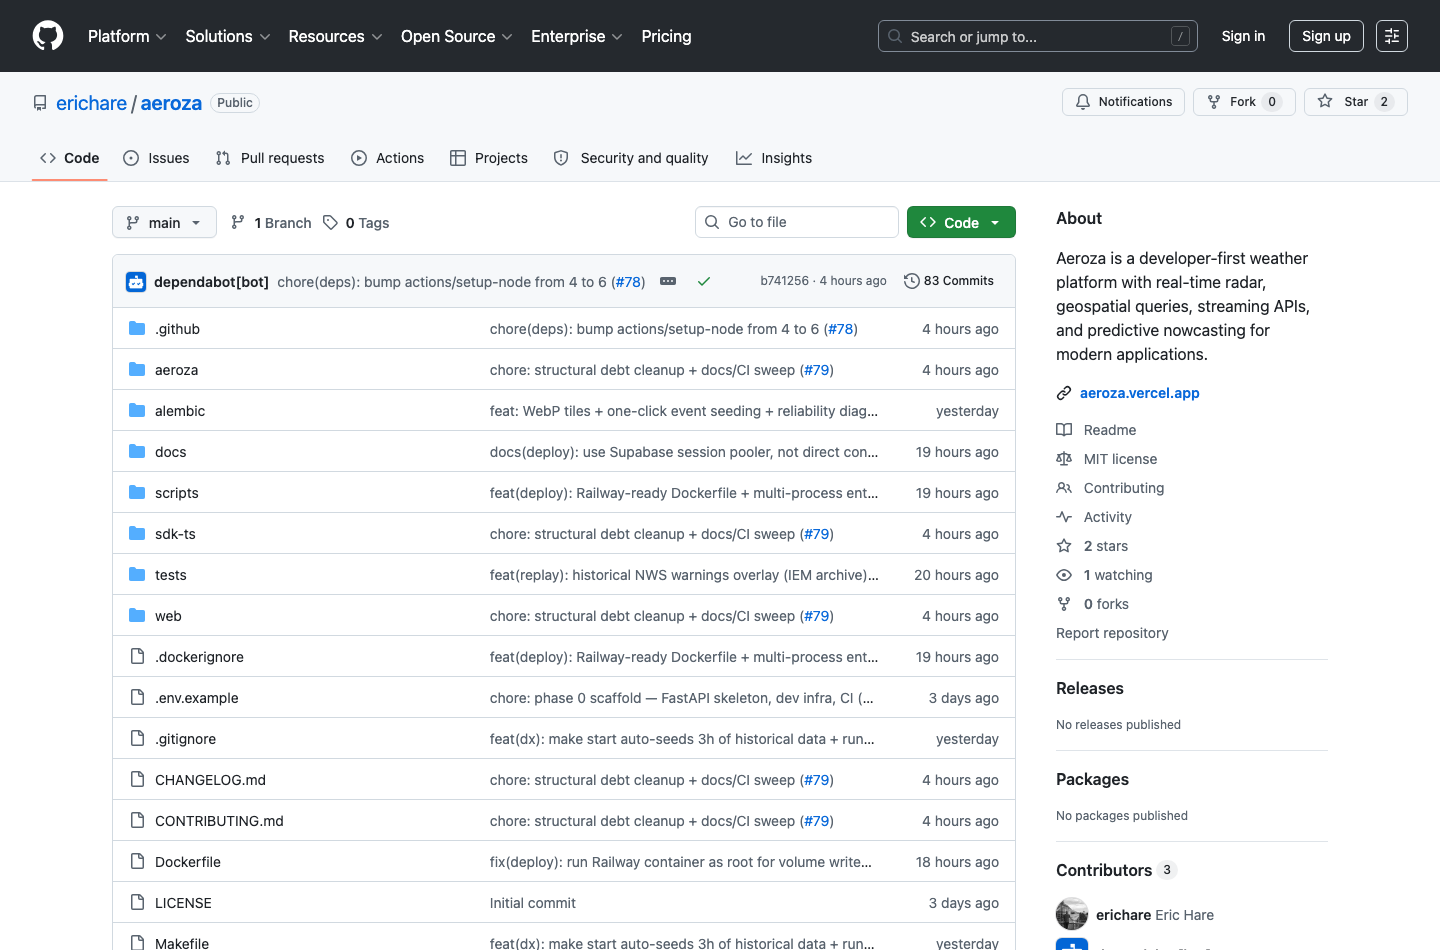Open the Actions tab
The width and height of the screenshot is (1440, 950).
click(388, 158)
